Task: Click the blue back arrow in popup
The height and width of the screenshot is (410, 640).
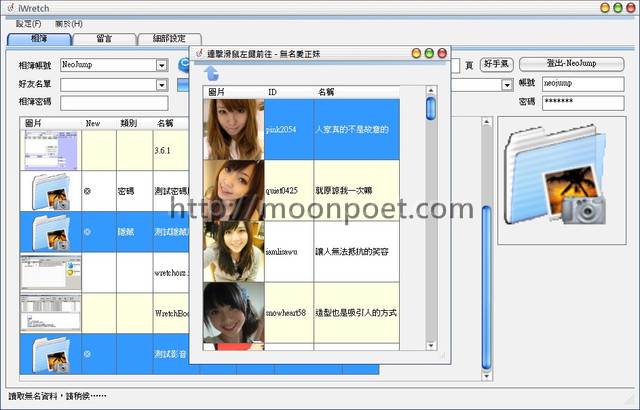Action: tap(211, 73)
